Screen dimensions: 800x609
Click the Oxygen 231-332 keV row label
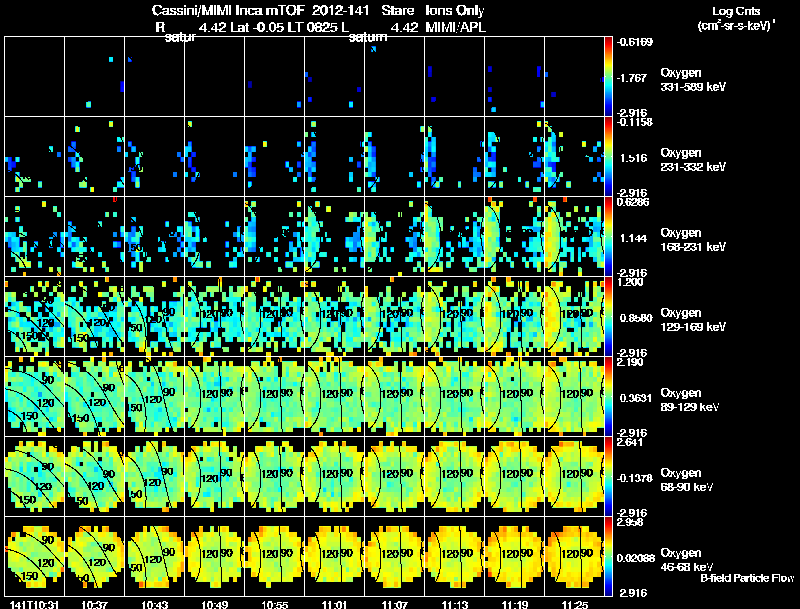[x=693, y=160]
